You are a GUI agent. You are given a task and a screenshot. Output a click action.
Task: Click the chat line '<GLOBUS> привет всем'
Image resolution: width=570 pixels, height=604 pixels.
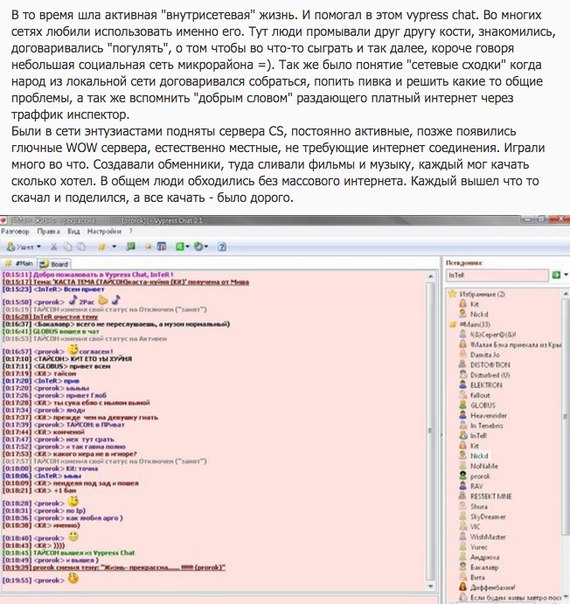(57, 366)
